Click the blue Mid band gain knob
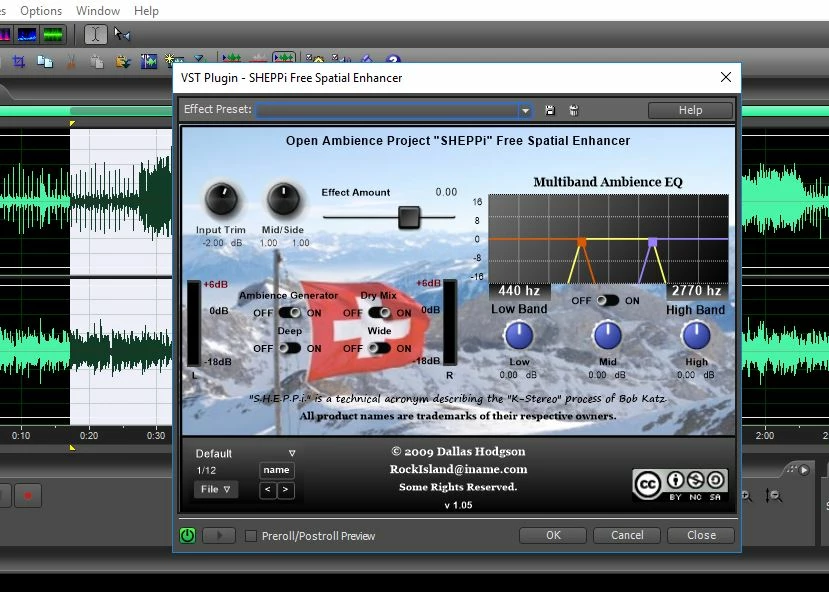 (607, 336)
